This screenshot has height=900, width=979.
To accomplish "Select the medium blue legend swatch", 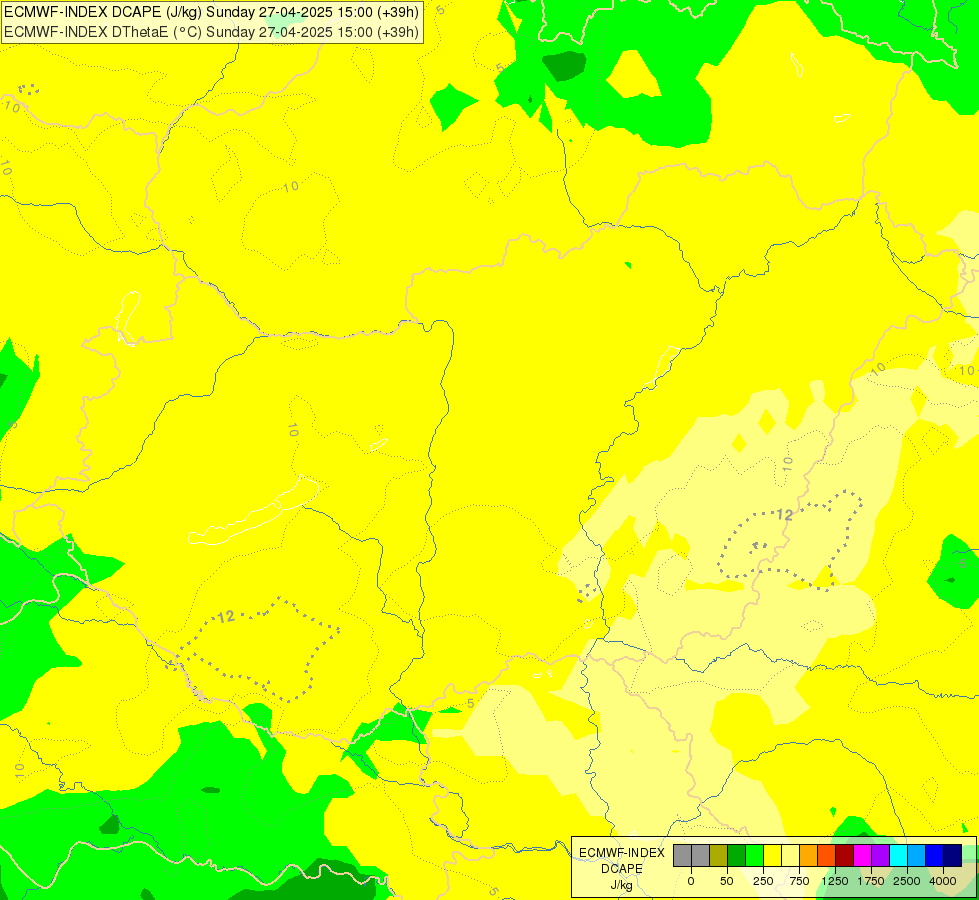I will click(x=935, y=855).
